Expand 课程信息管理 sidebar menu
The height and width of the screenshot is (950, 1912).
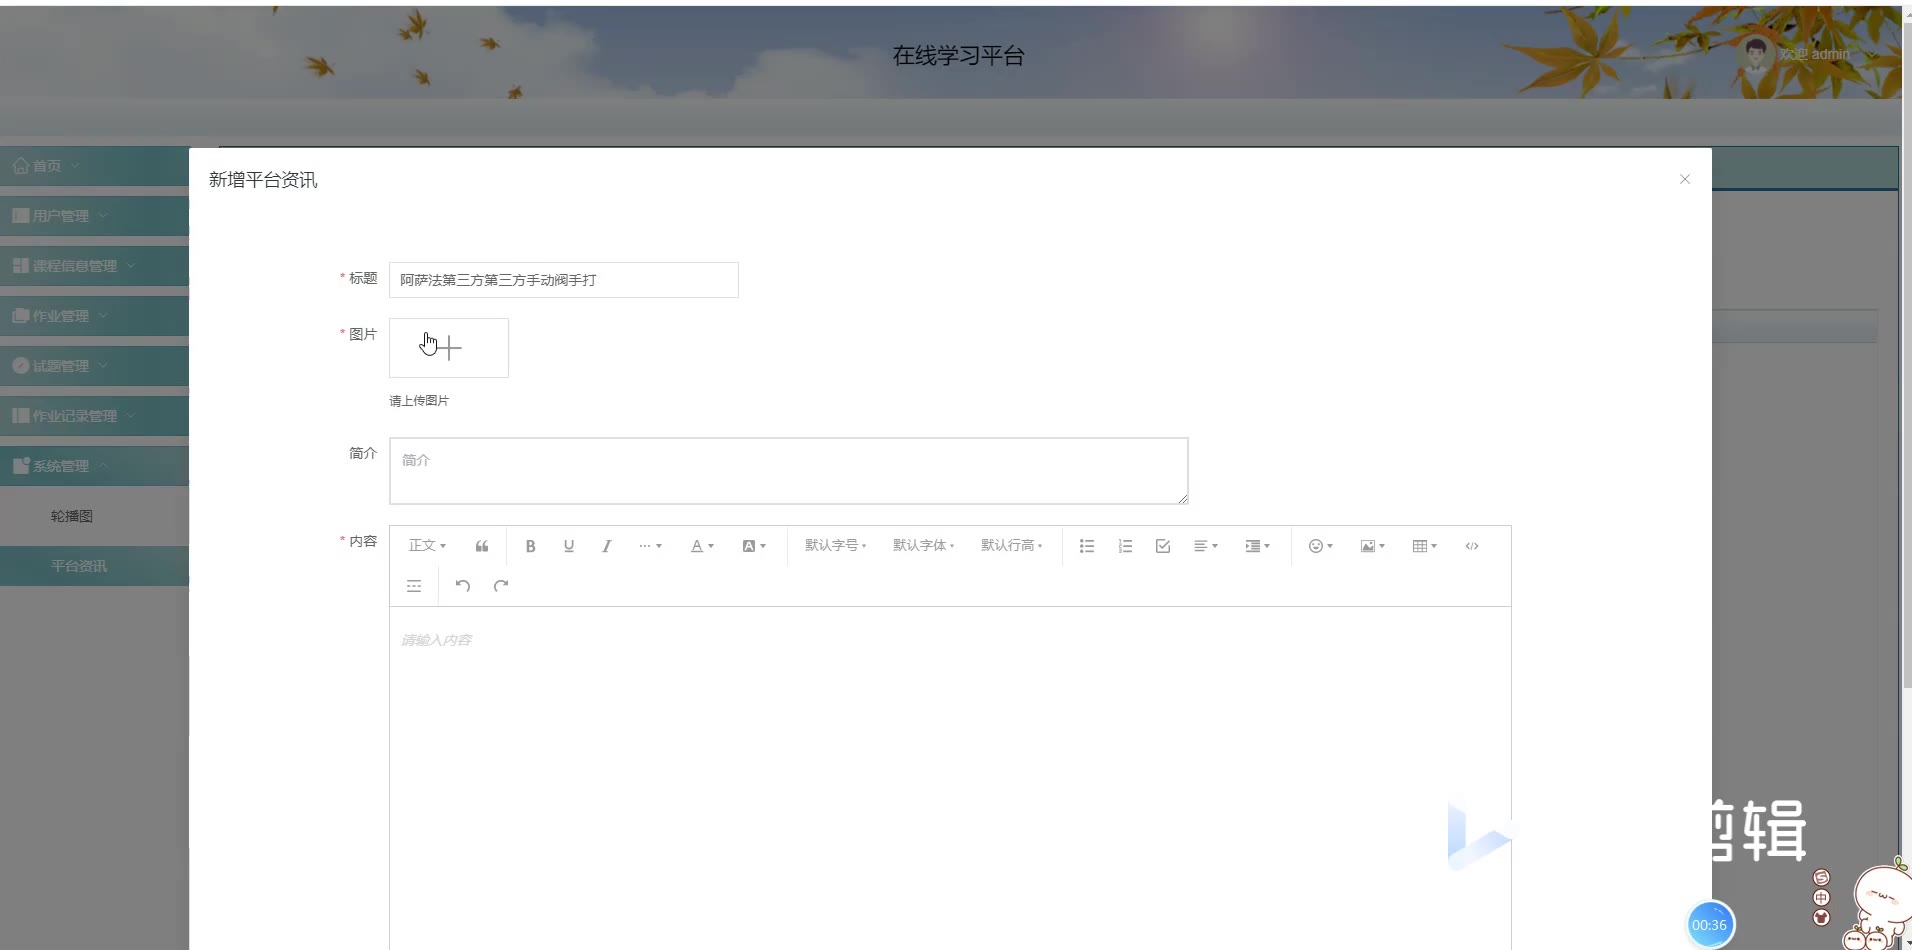94,266
